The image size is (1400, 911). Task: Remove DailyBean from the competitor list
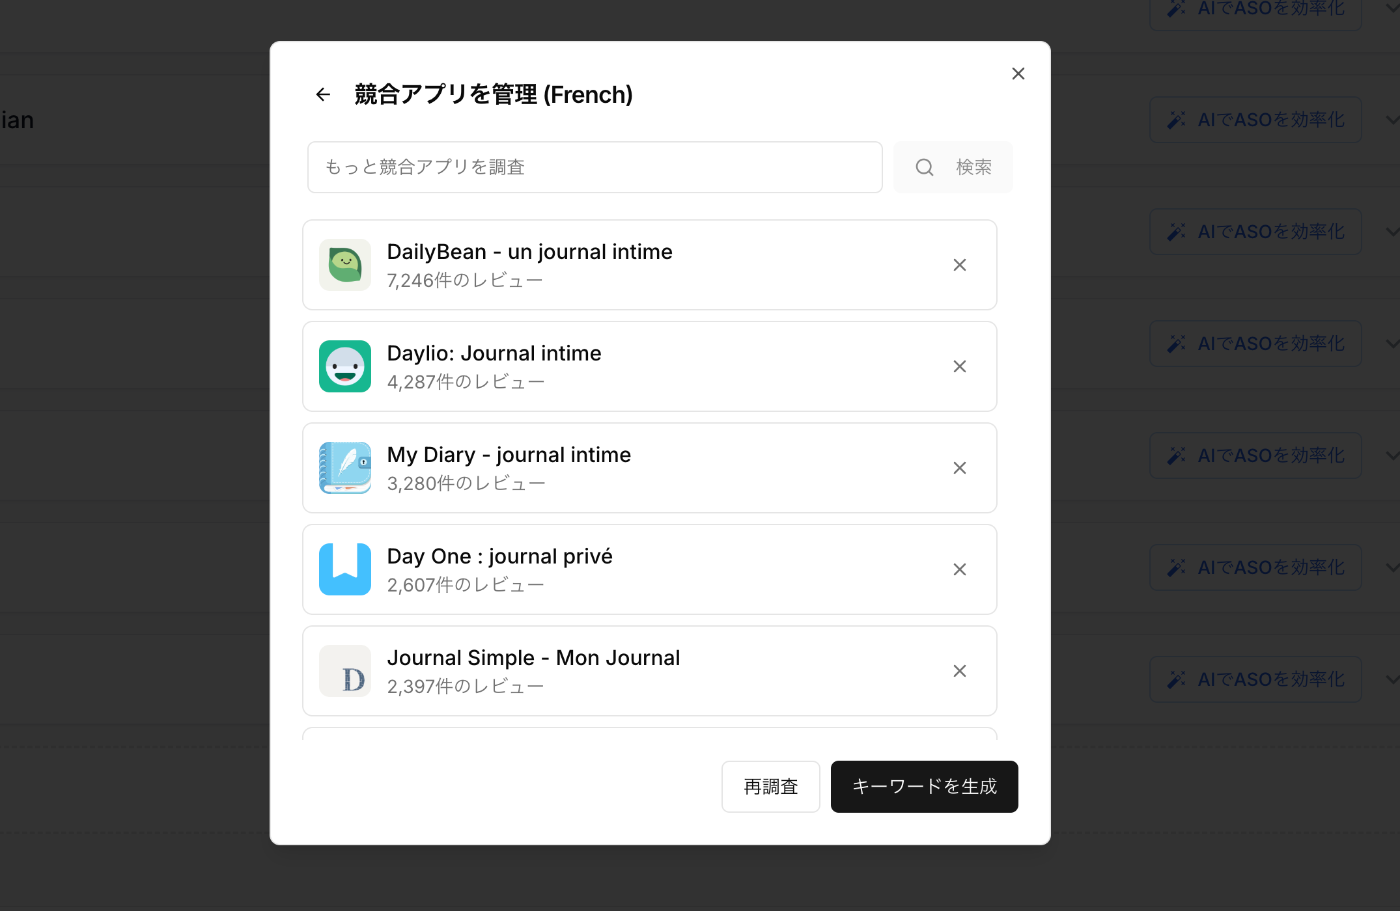pos(959,264)
